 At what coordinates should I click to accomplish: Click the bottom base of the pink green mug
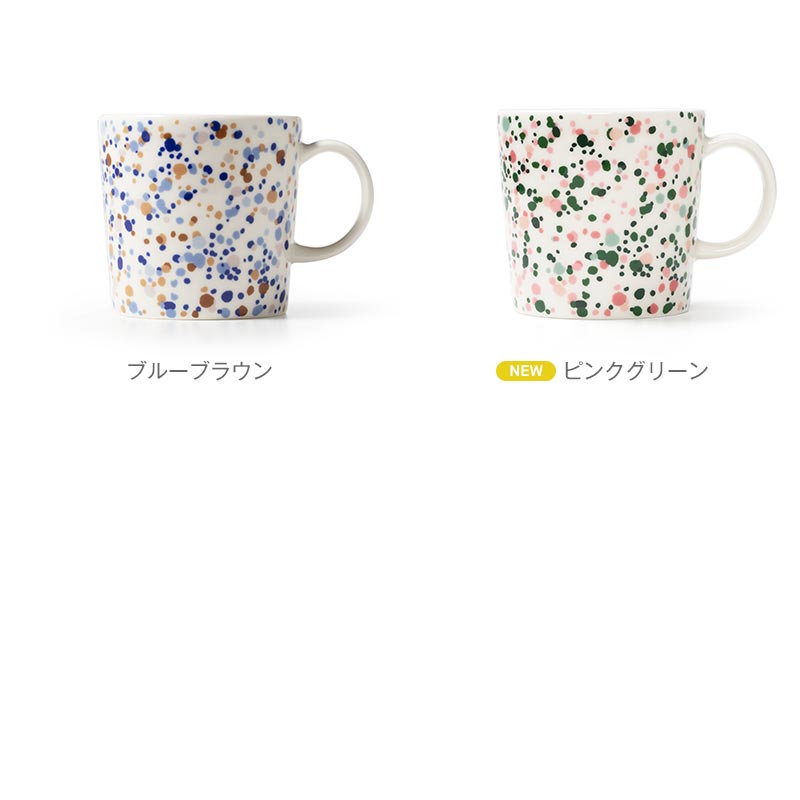pyautogui.click(x=602, y=314)
